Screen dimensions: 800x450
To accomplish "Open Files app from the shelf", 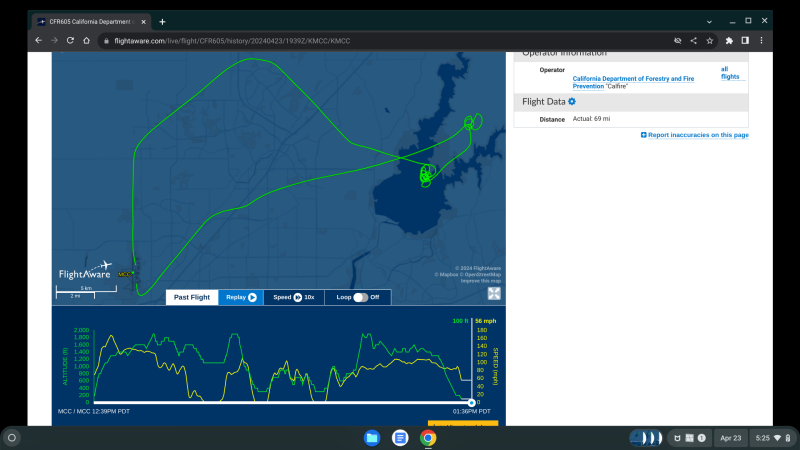I will coord(372,438).
